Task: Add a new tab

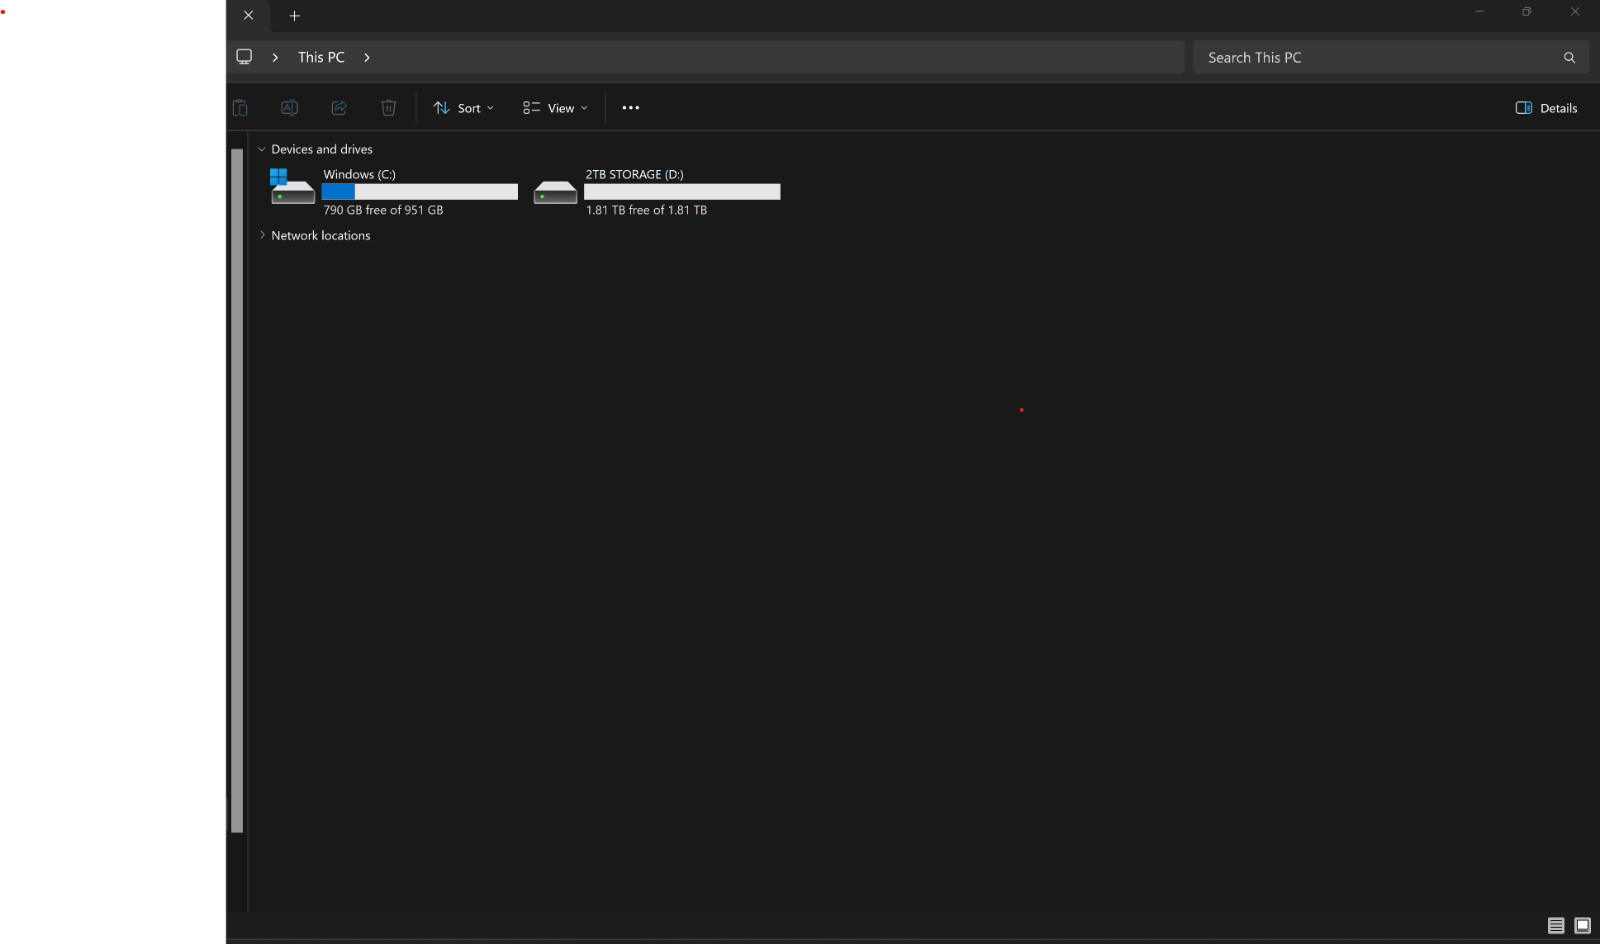Action: tap(294, 15)
